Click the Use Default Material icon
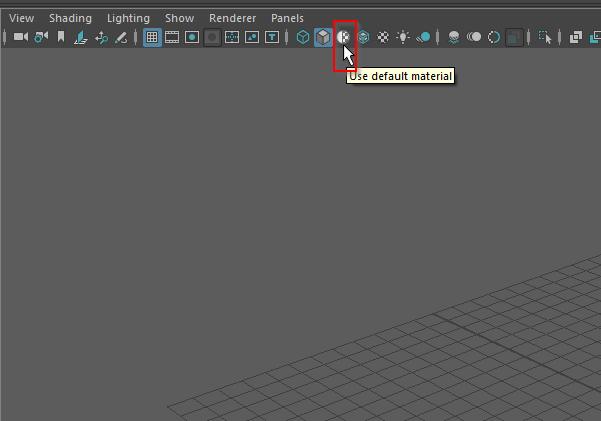601x421 pixels. tap(343, 37)
